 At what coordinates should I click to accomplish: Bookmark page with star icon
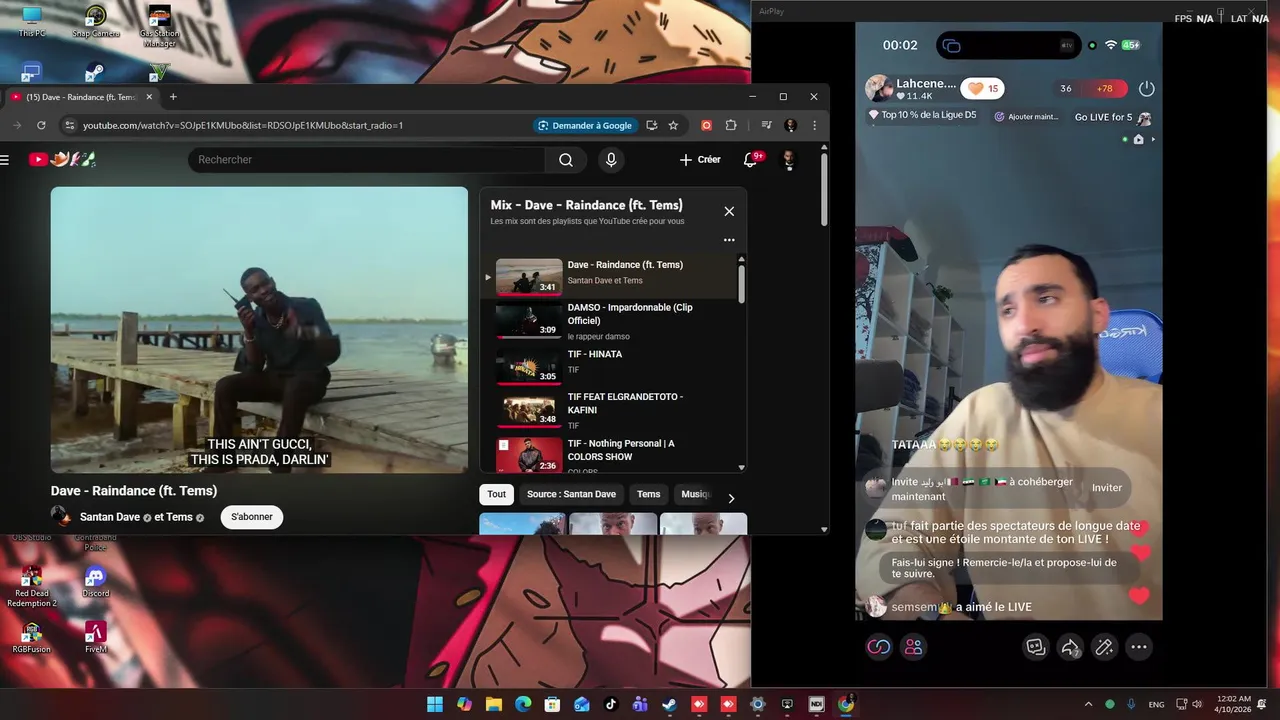tap(673, 125)
